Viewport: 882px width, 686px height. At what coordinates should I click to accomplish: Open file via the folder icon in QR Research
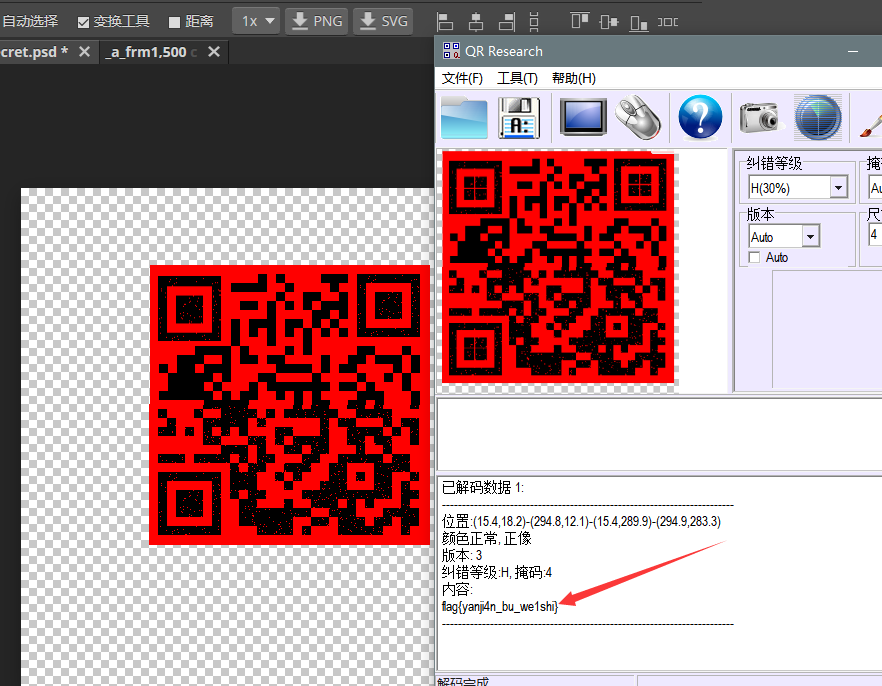click(464, 118)
